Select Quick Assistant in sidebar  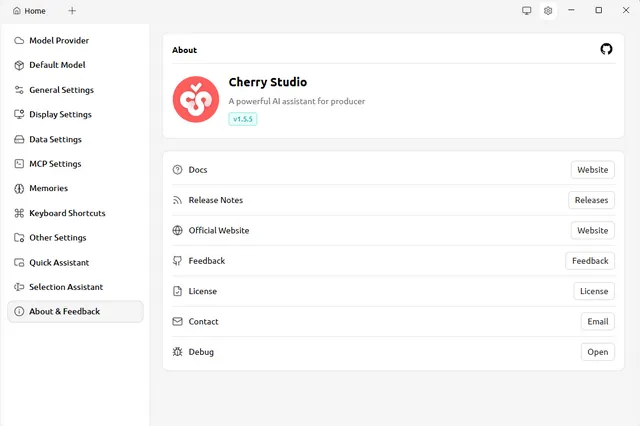click(x=59, y=262)
